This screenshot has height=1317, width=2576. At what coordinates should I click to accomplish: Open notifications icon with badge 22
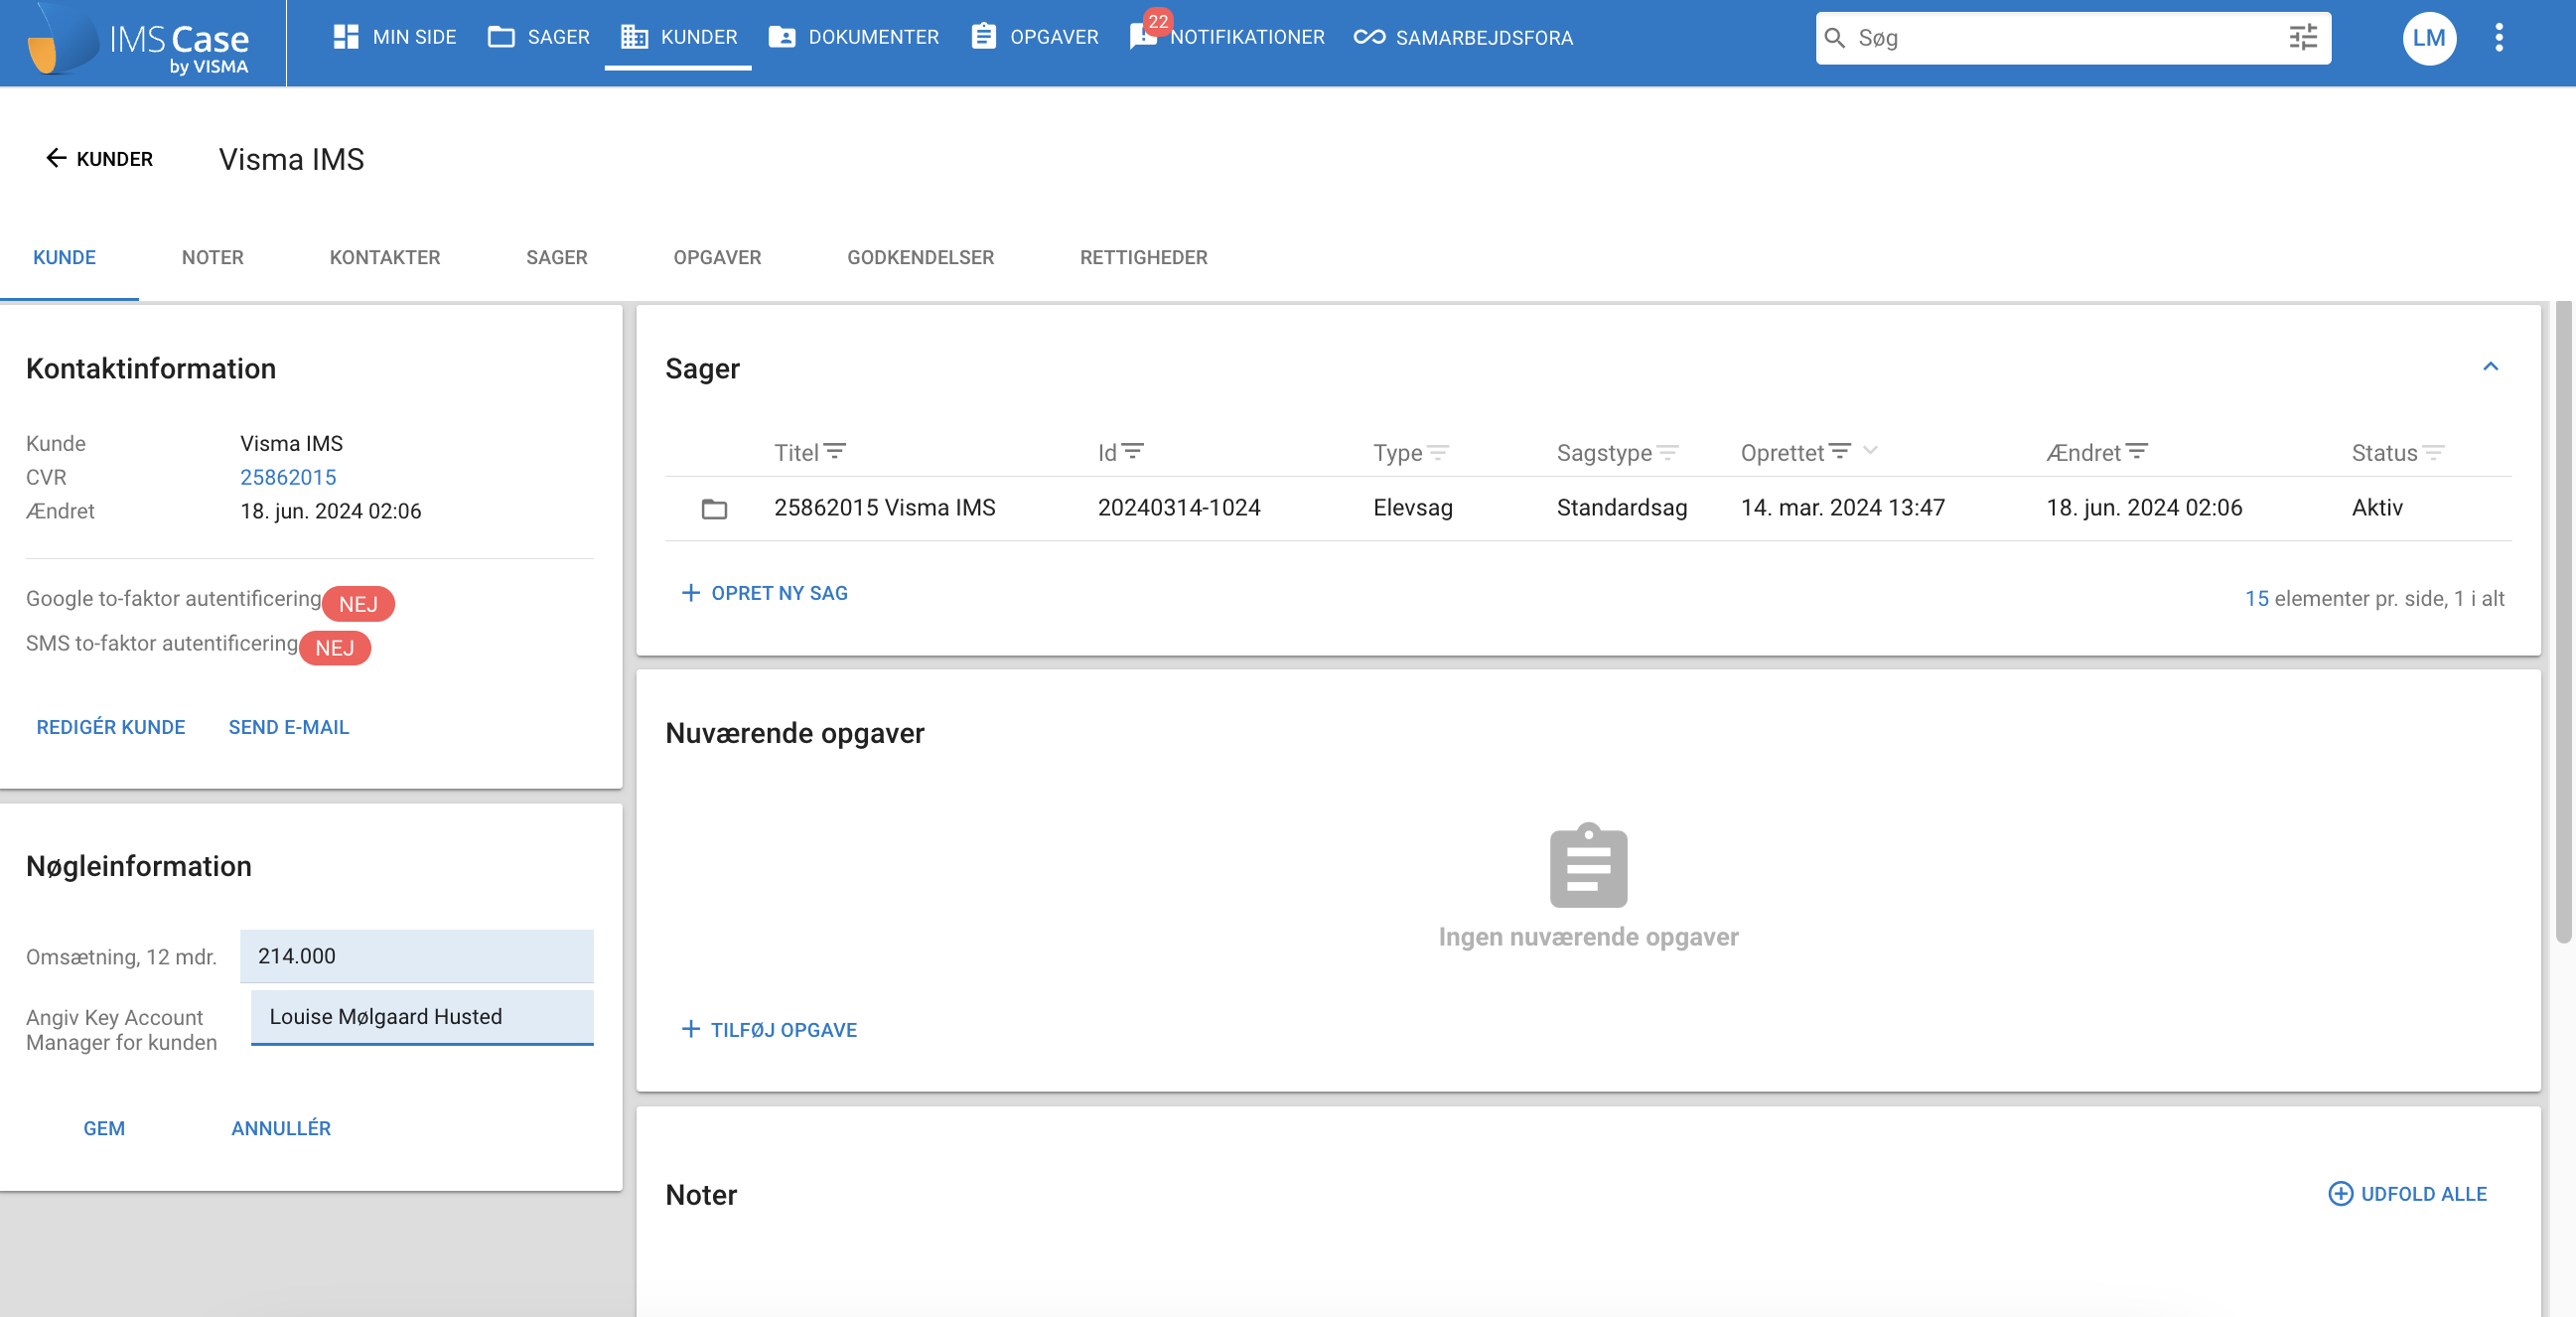1145,34
